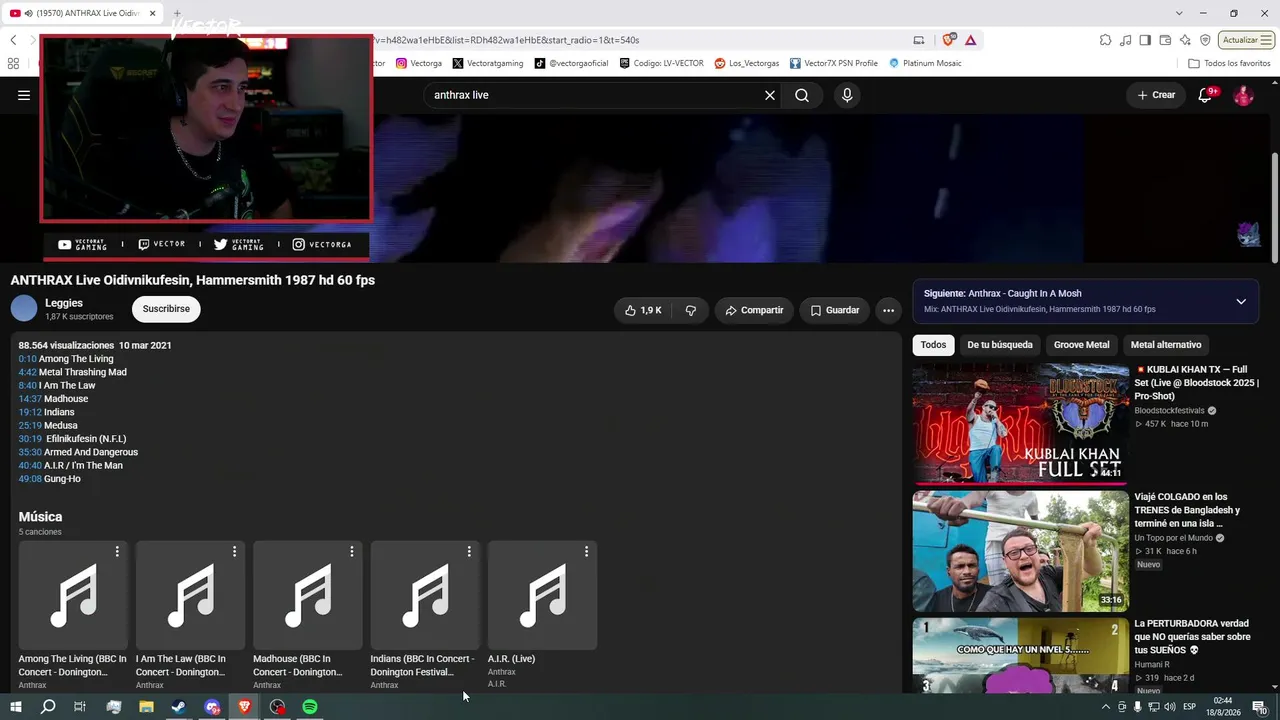Open Brave Shields lion icon

949,40
